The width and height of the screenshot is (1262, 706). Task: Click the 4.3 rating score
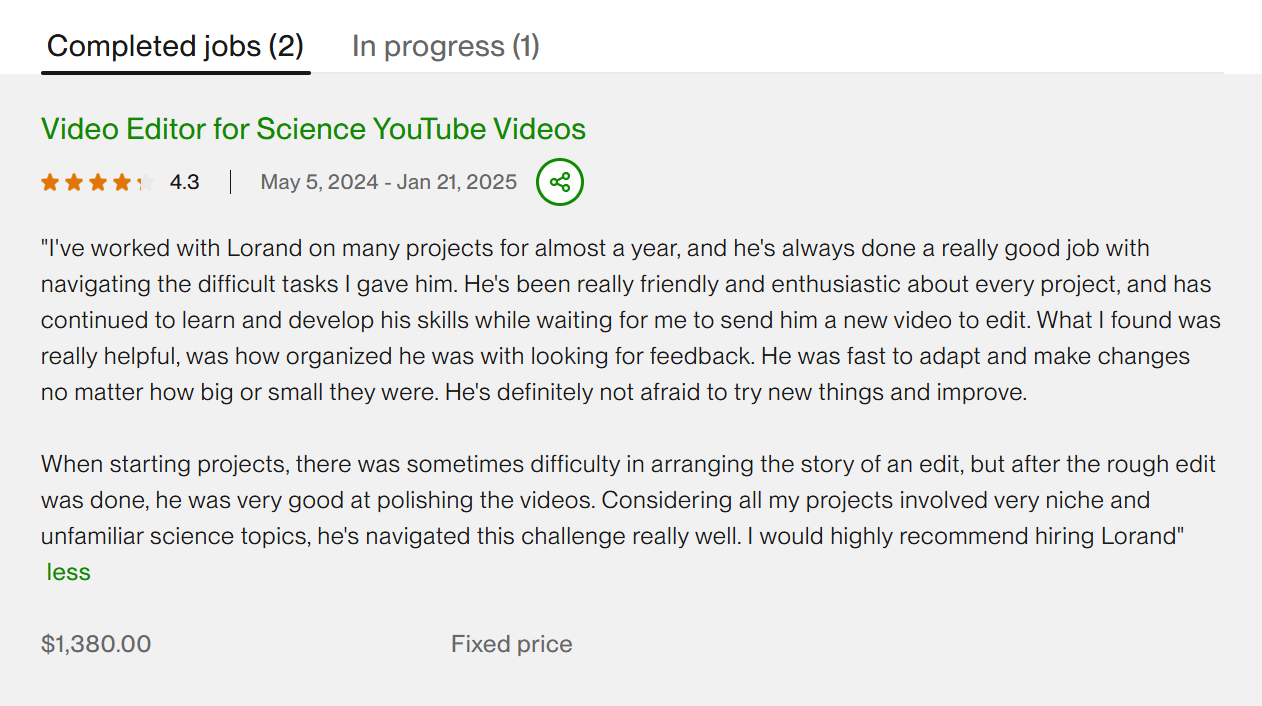click(x=184, y=182)
